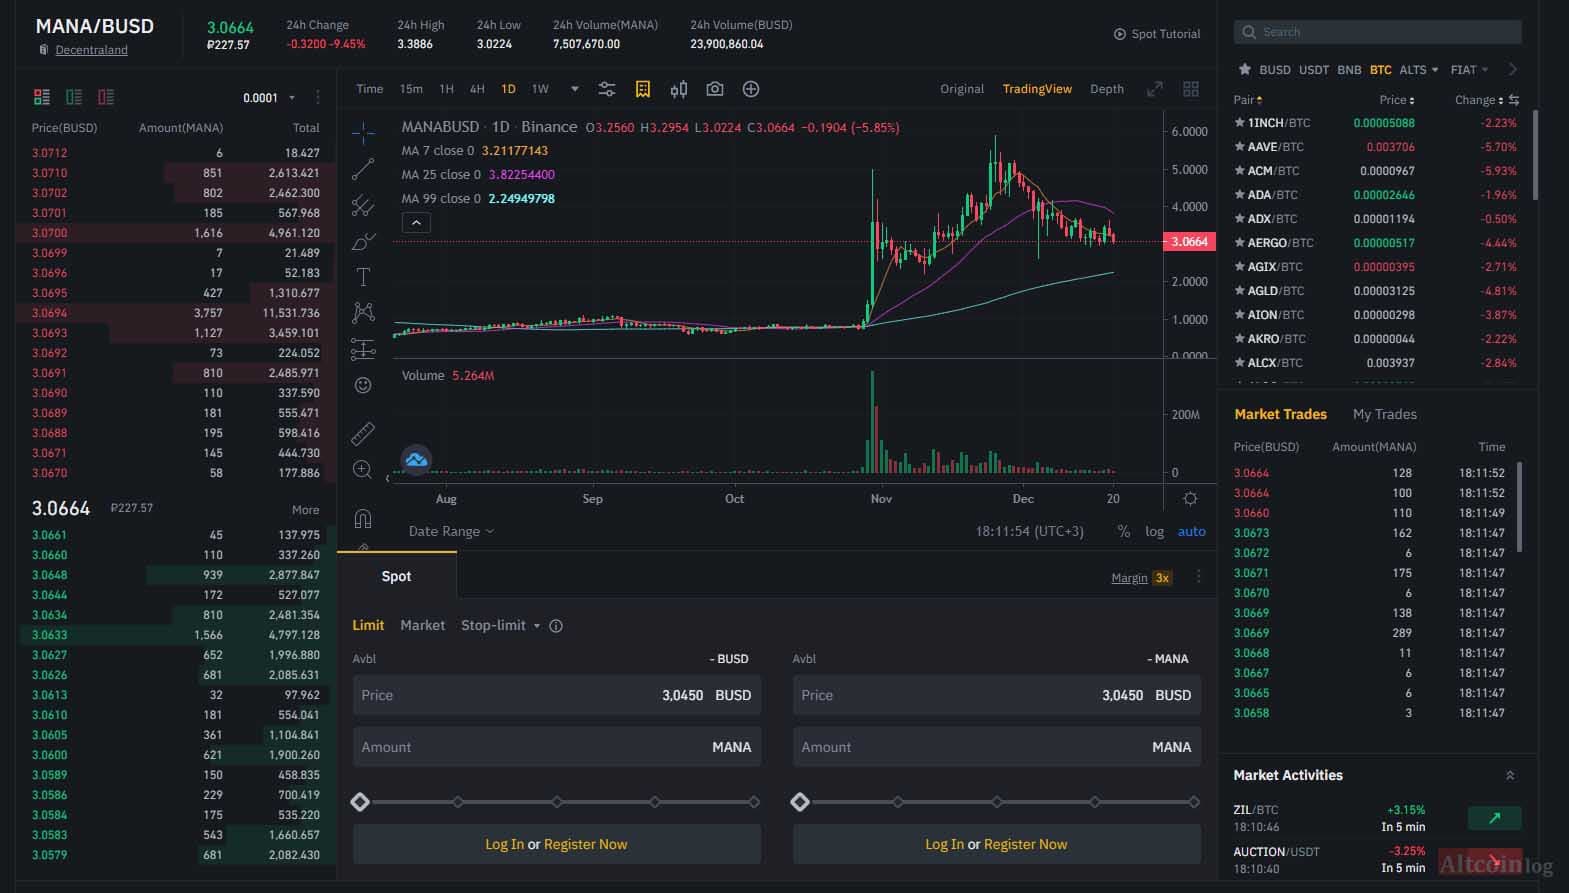Toggle percent scale on chart
1569x893 pixels.
[1124, 531]
